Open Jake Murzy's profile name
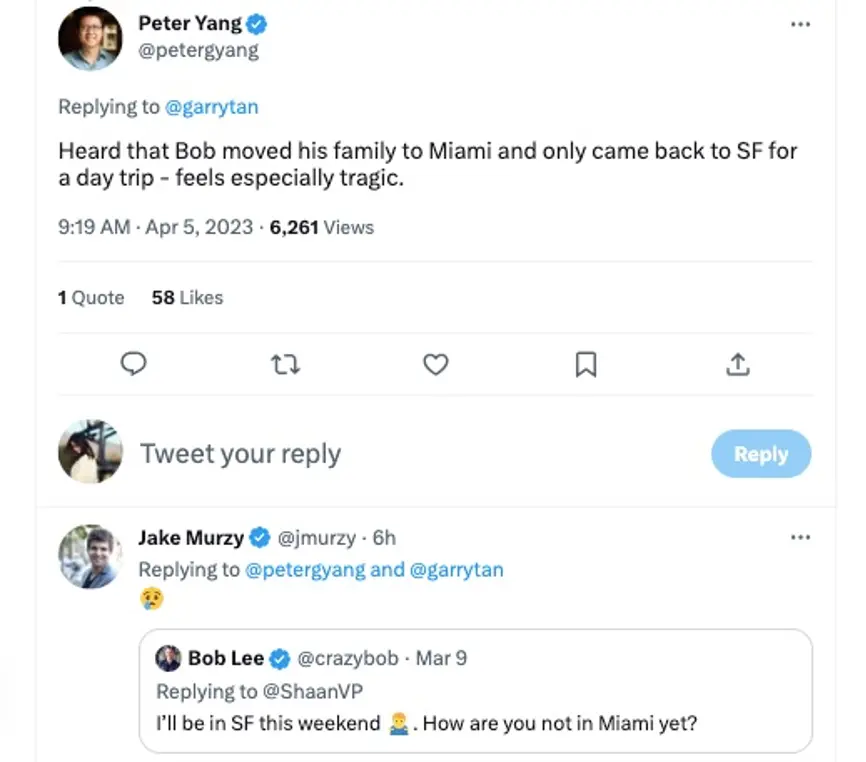This screenshot has width=866, height=762. 191,537
